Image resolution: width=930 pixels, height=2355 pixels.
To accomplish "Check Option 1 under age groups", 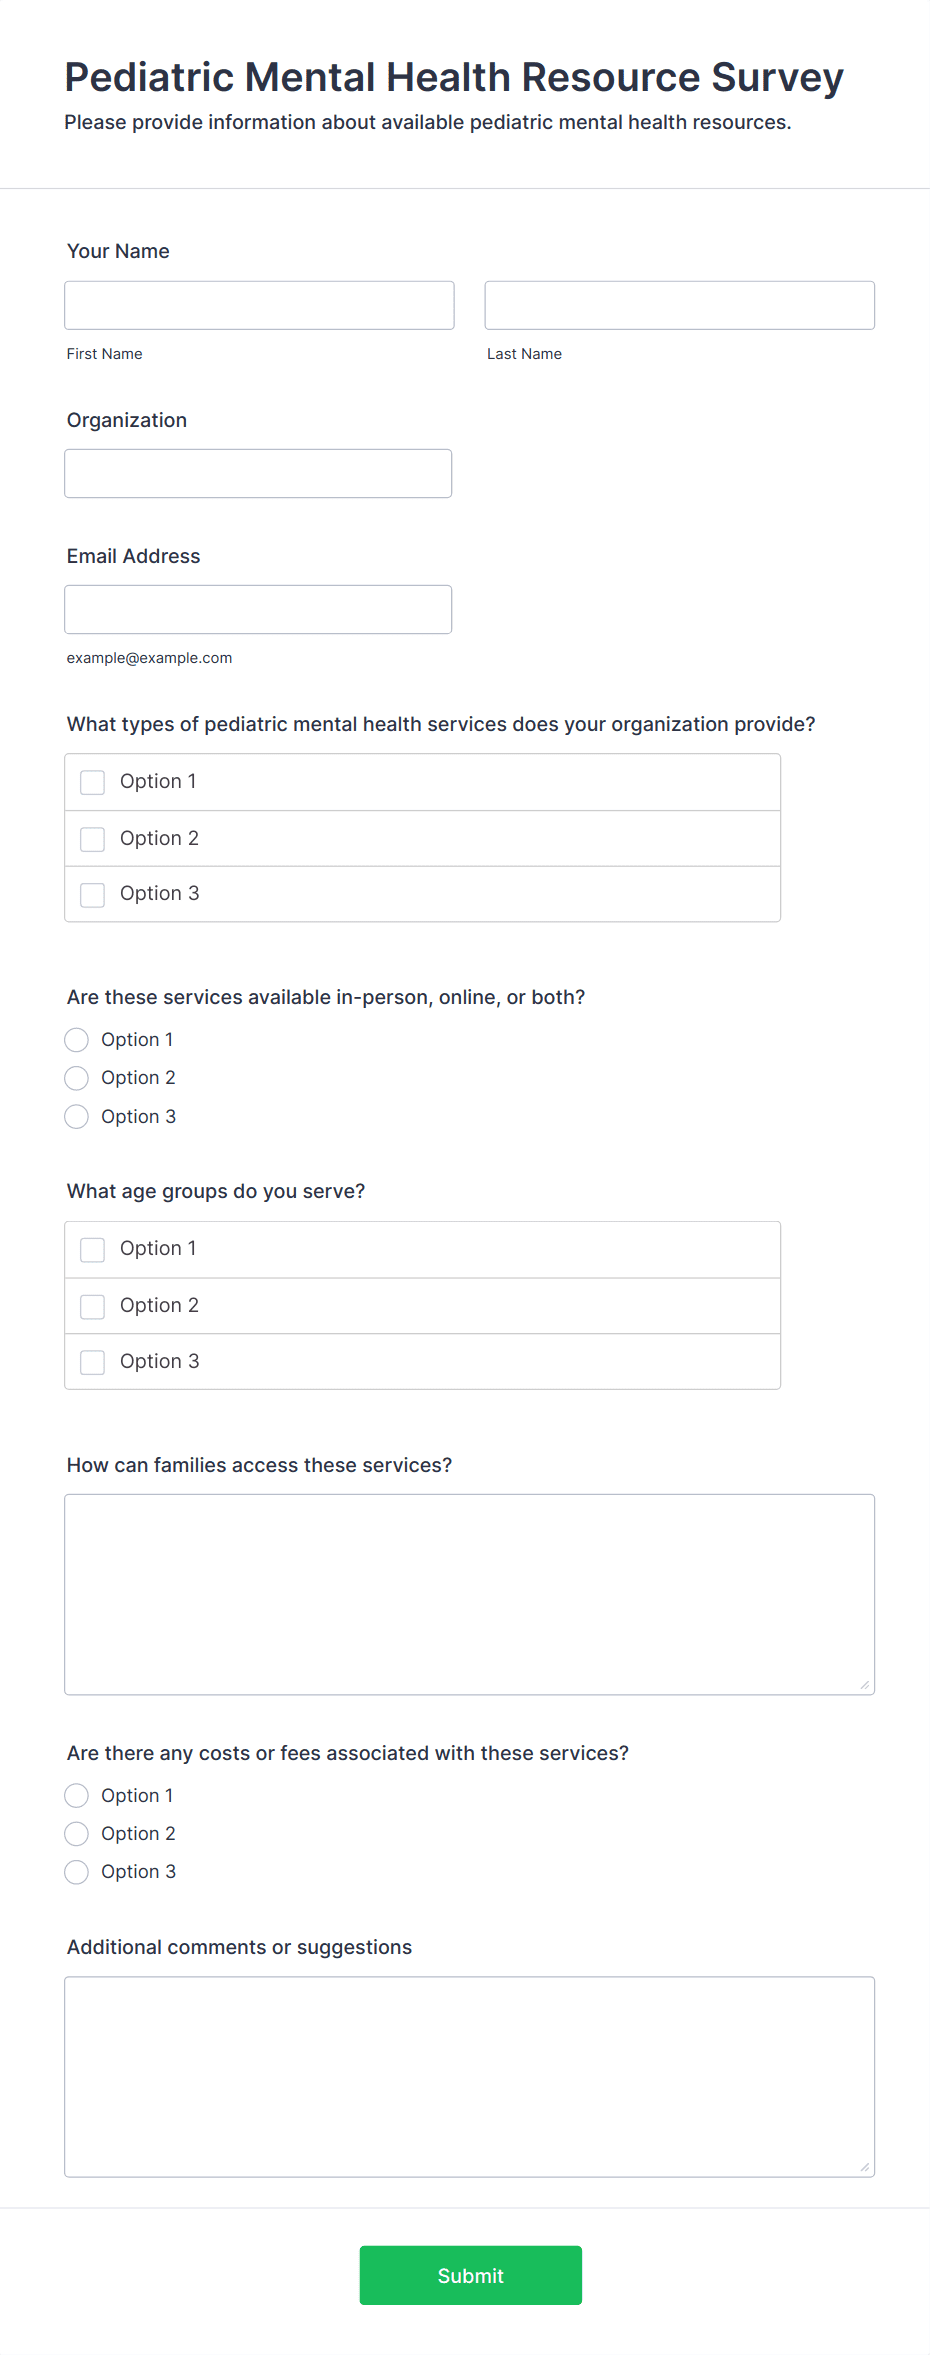I will pyautogui.click(x=93, y=1249).
